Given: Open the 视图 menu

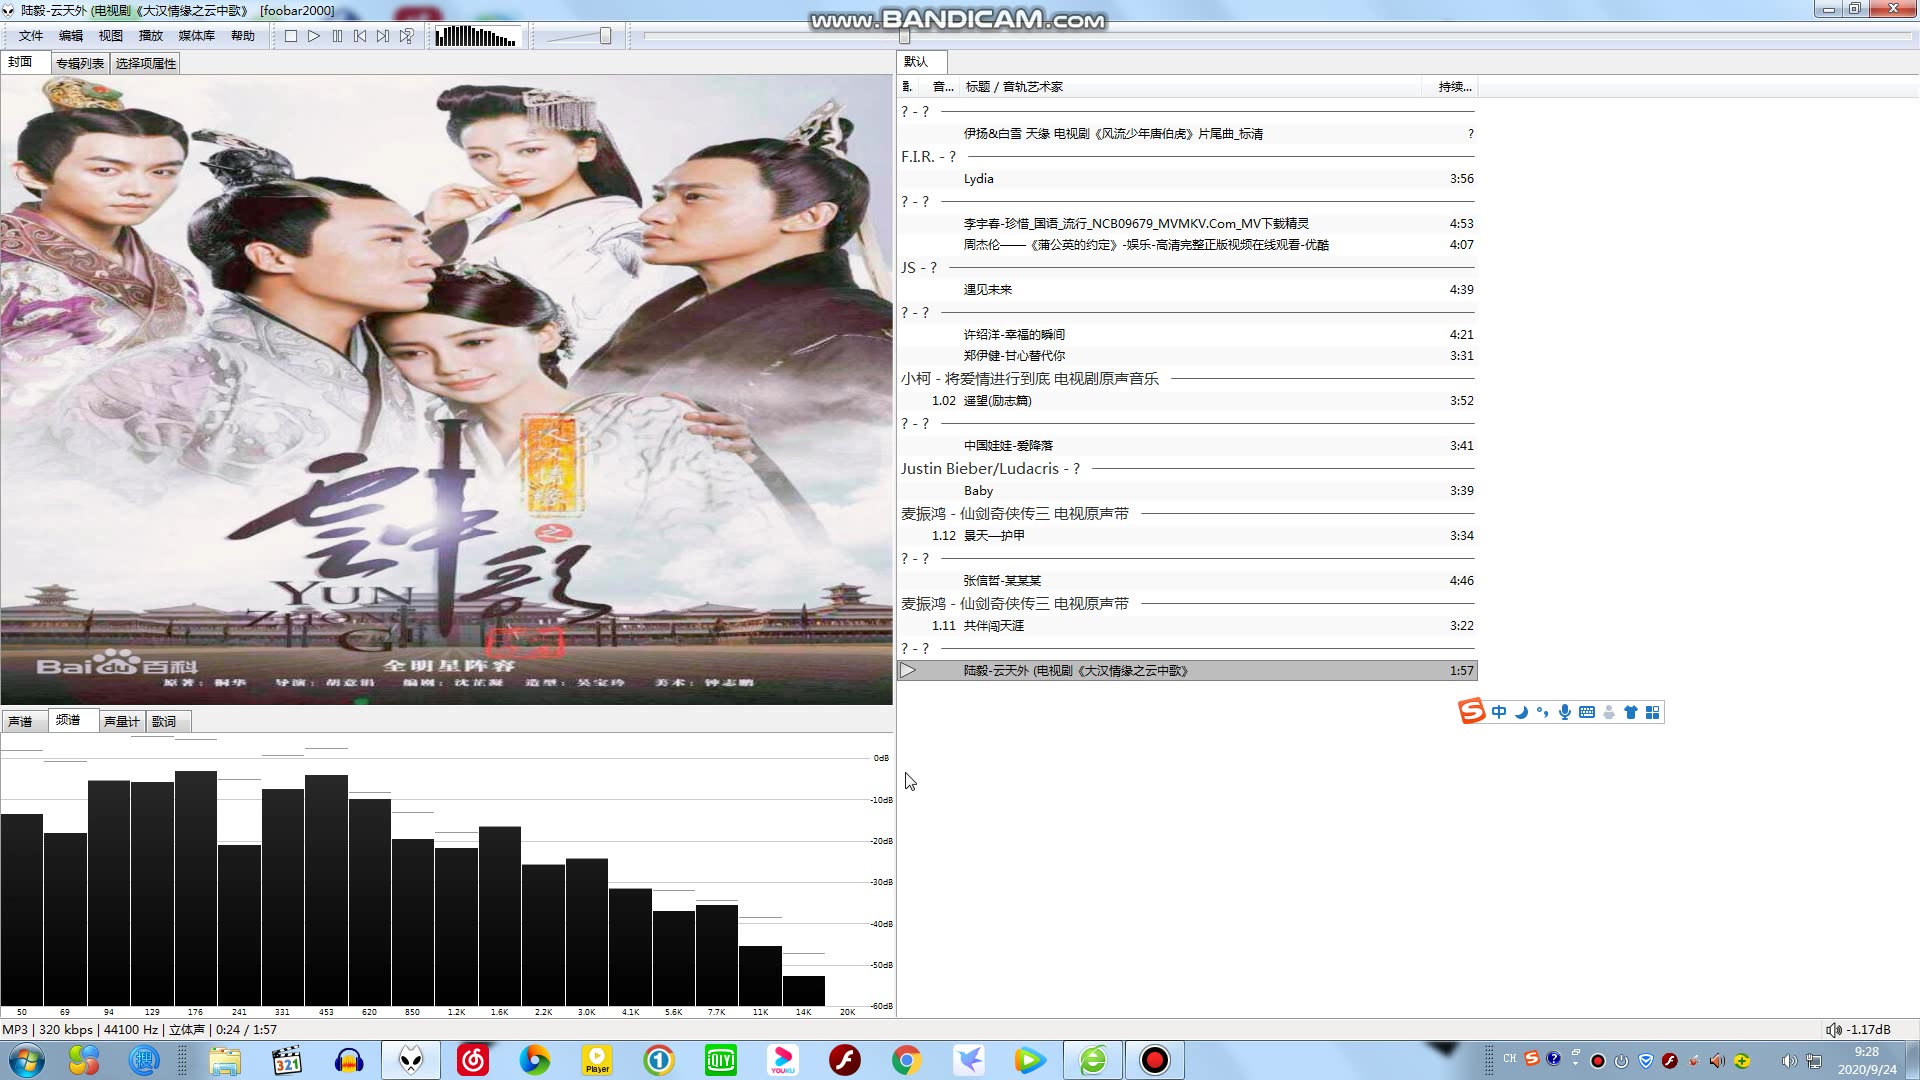Looking at the screenshot, I should tap(111, 36).
